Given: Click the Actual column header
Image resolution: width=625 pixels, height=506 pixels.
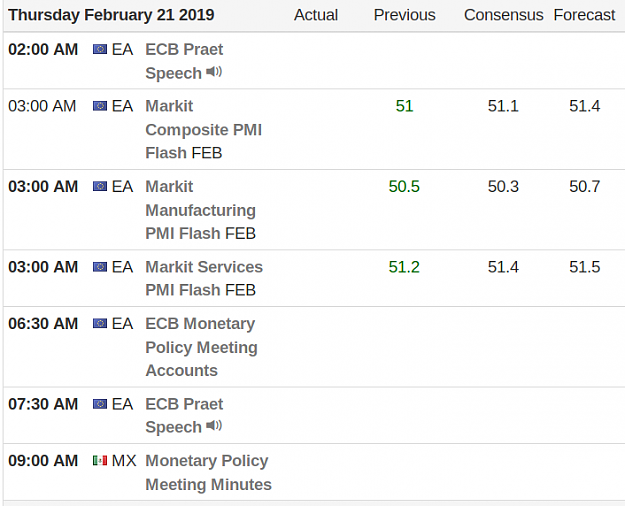Looking at the screenshot, I should point(316,15).
